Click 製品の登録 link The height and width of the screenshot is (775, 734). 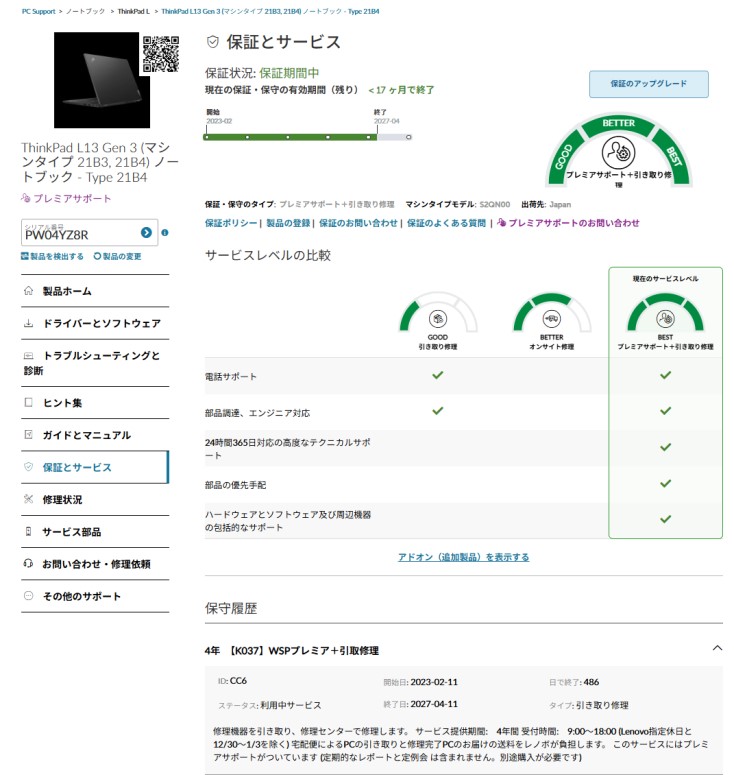click(288, 223)
